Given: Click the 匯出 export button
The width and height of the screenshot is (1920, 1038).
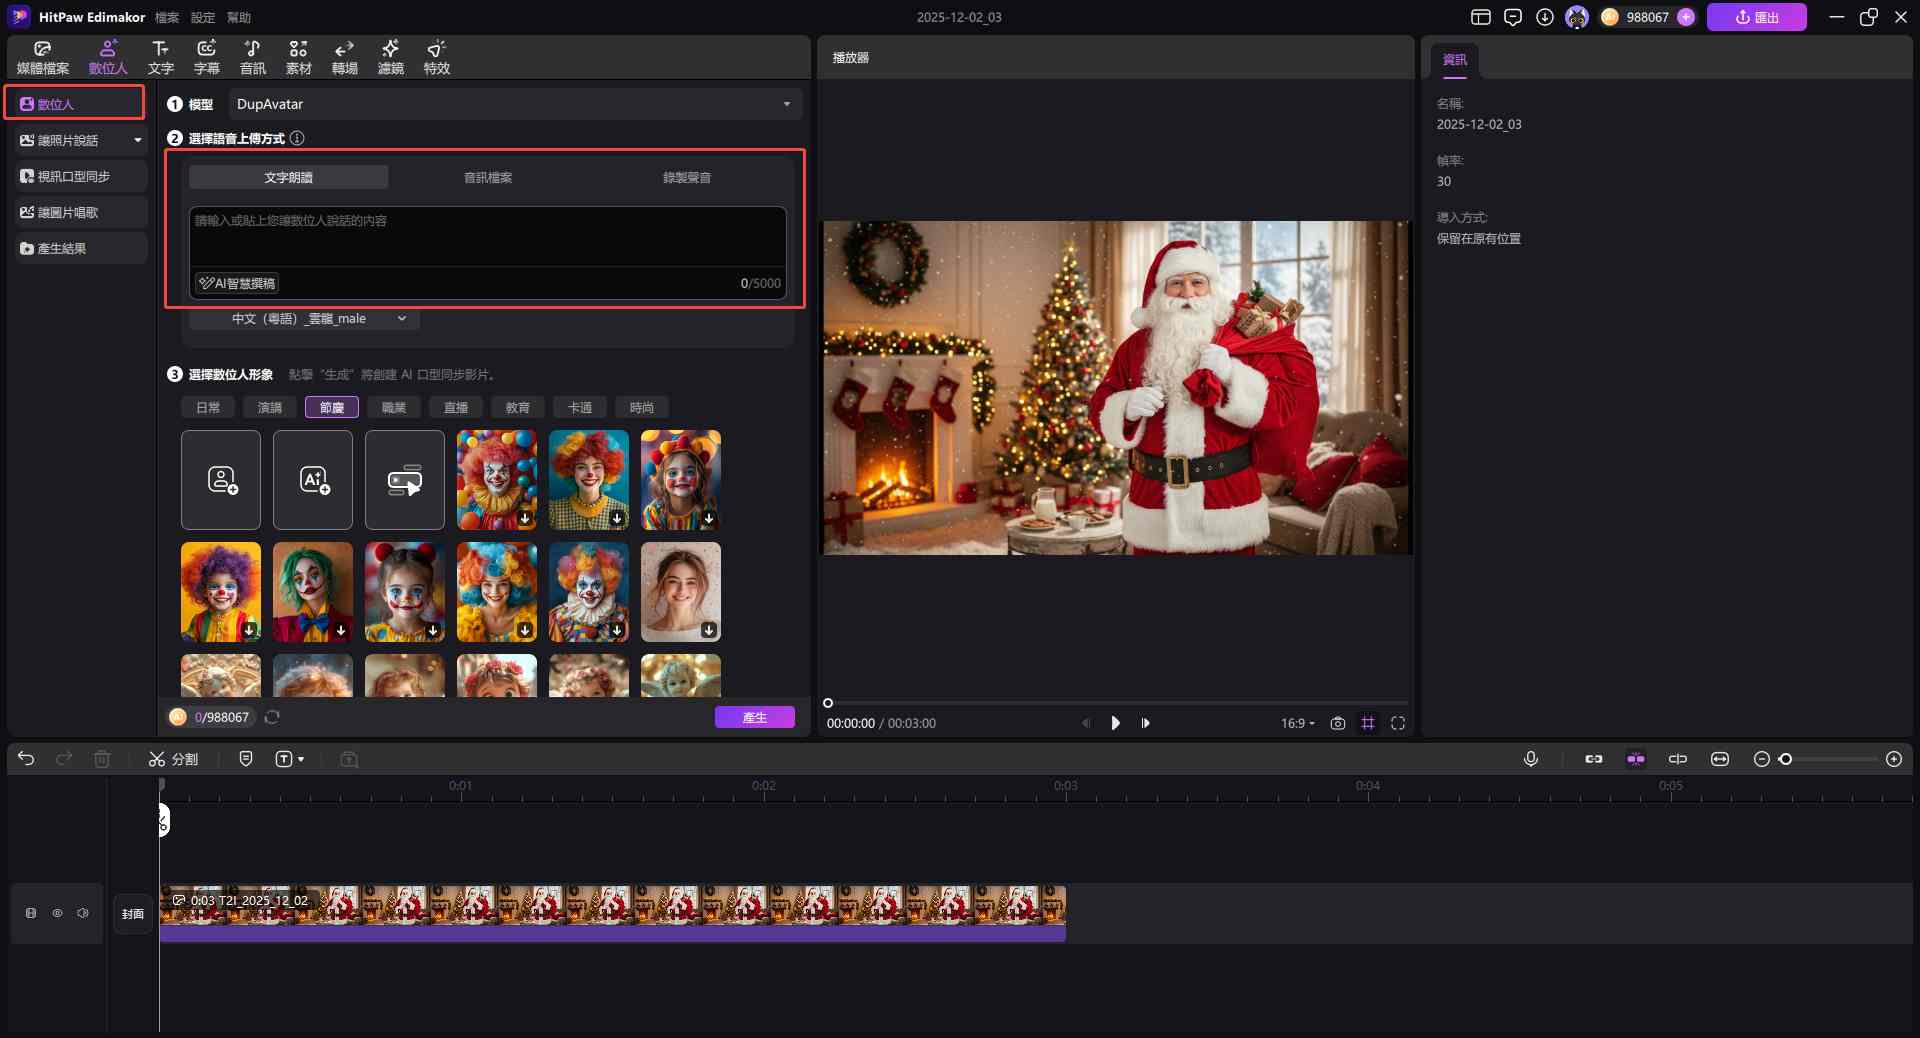Looking at the screenshot, I should coord(1756,17).
